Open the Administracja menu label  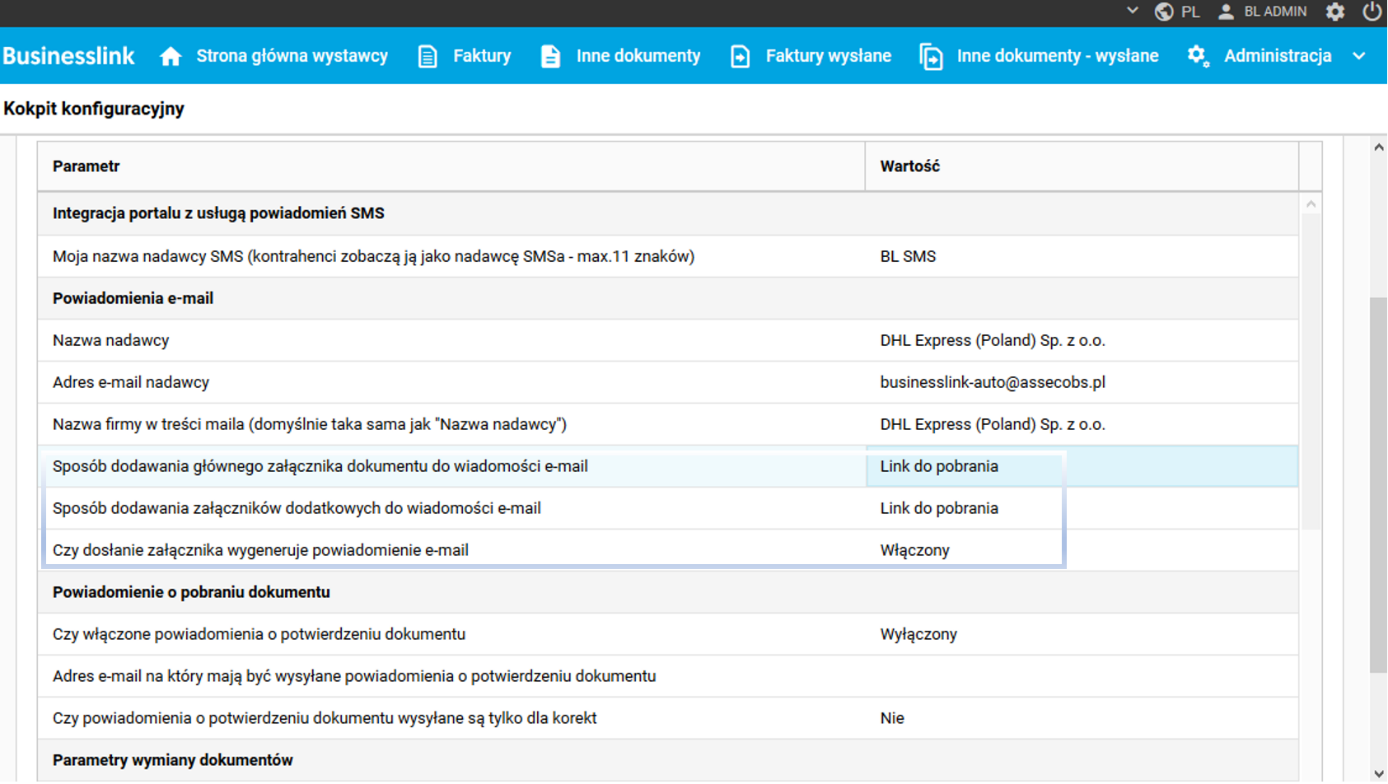[1277, 57]
